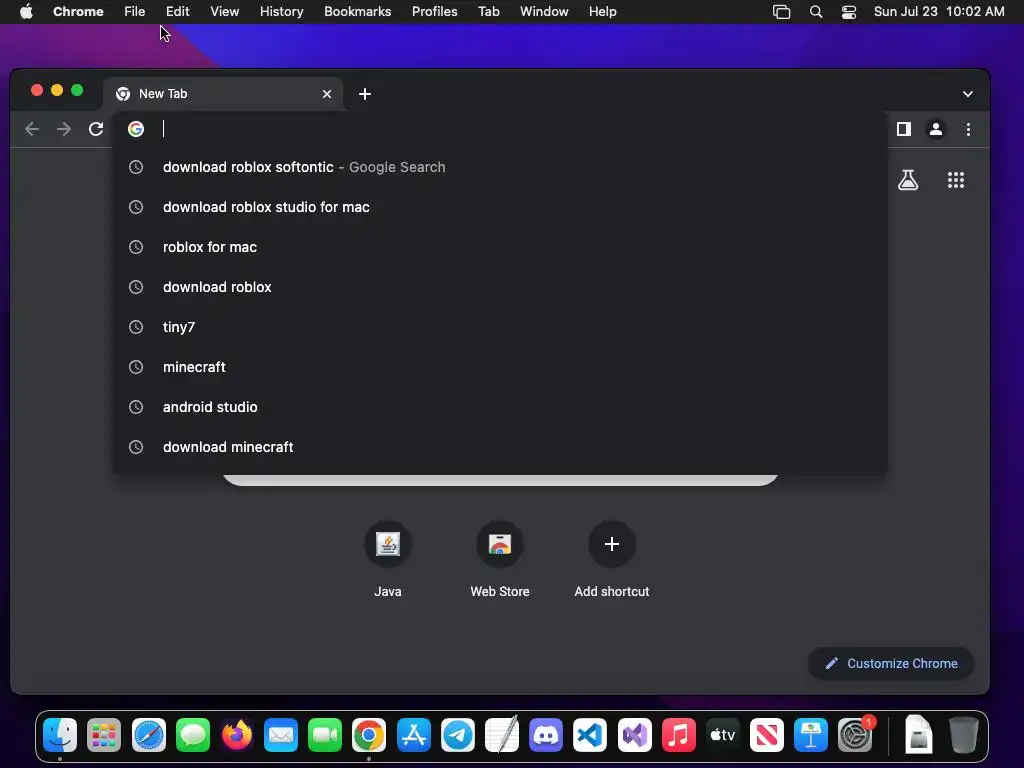Close the New Tab tab
This screenshot has height=768, width=1024.
[x=327, y=94]
